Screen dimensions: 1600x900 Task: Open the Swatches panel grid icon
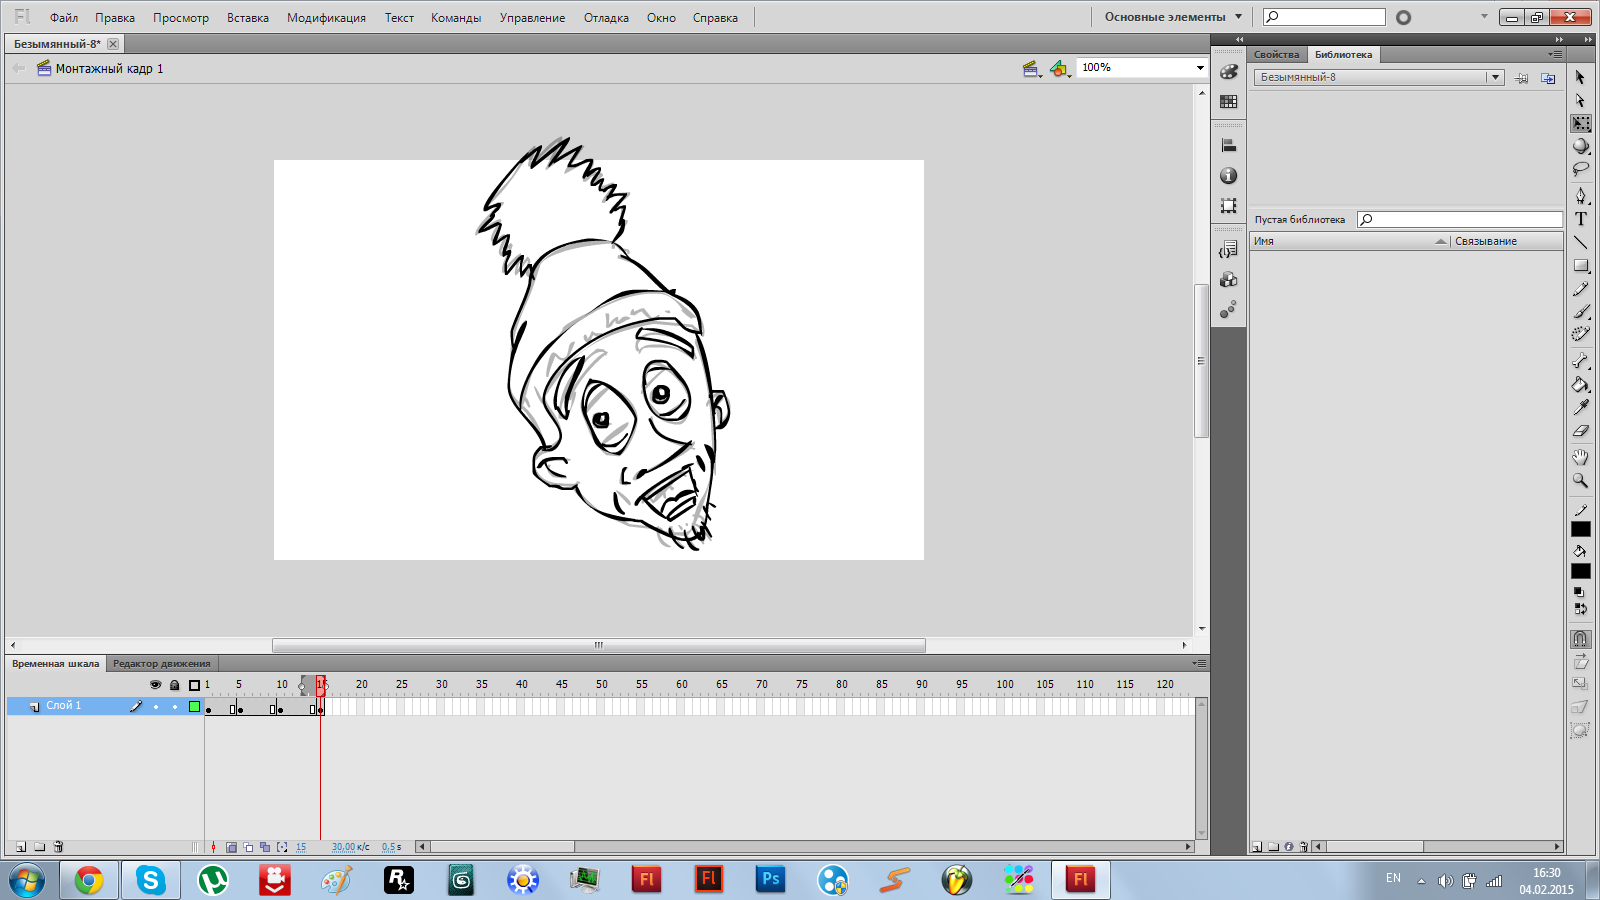click(1228, 101)
